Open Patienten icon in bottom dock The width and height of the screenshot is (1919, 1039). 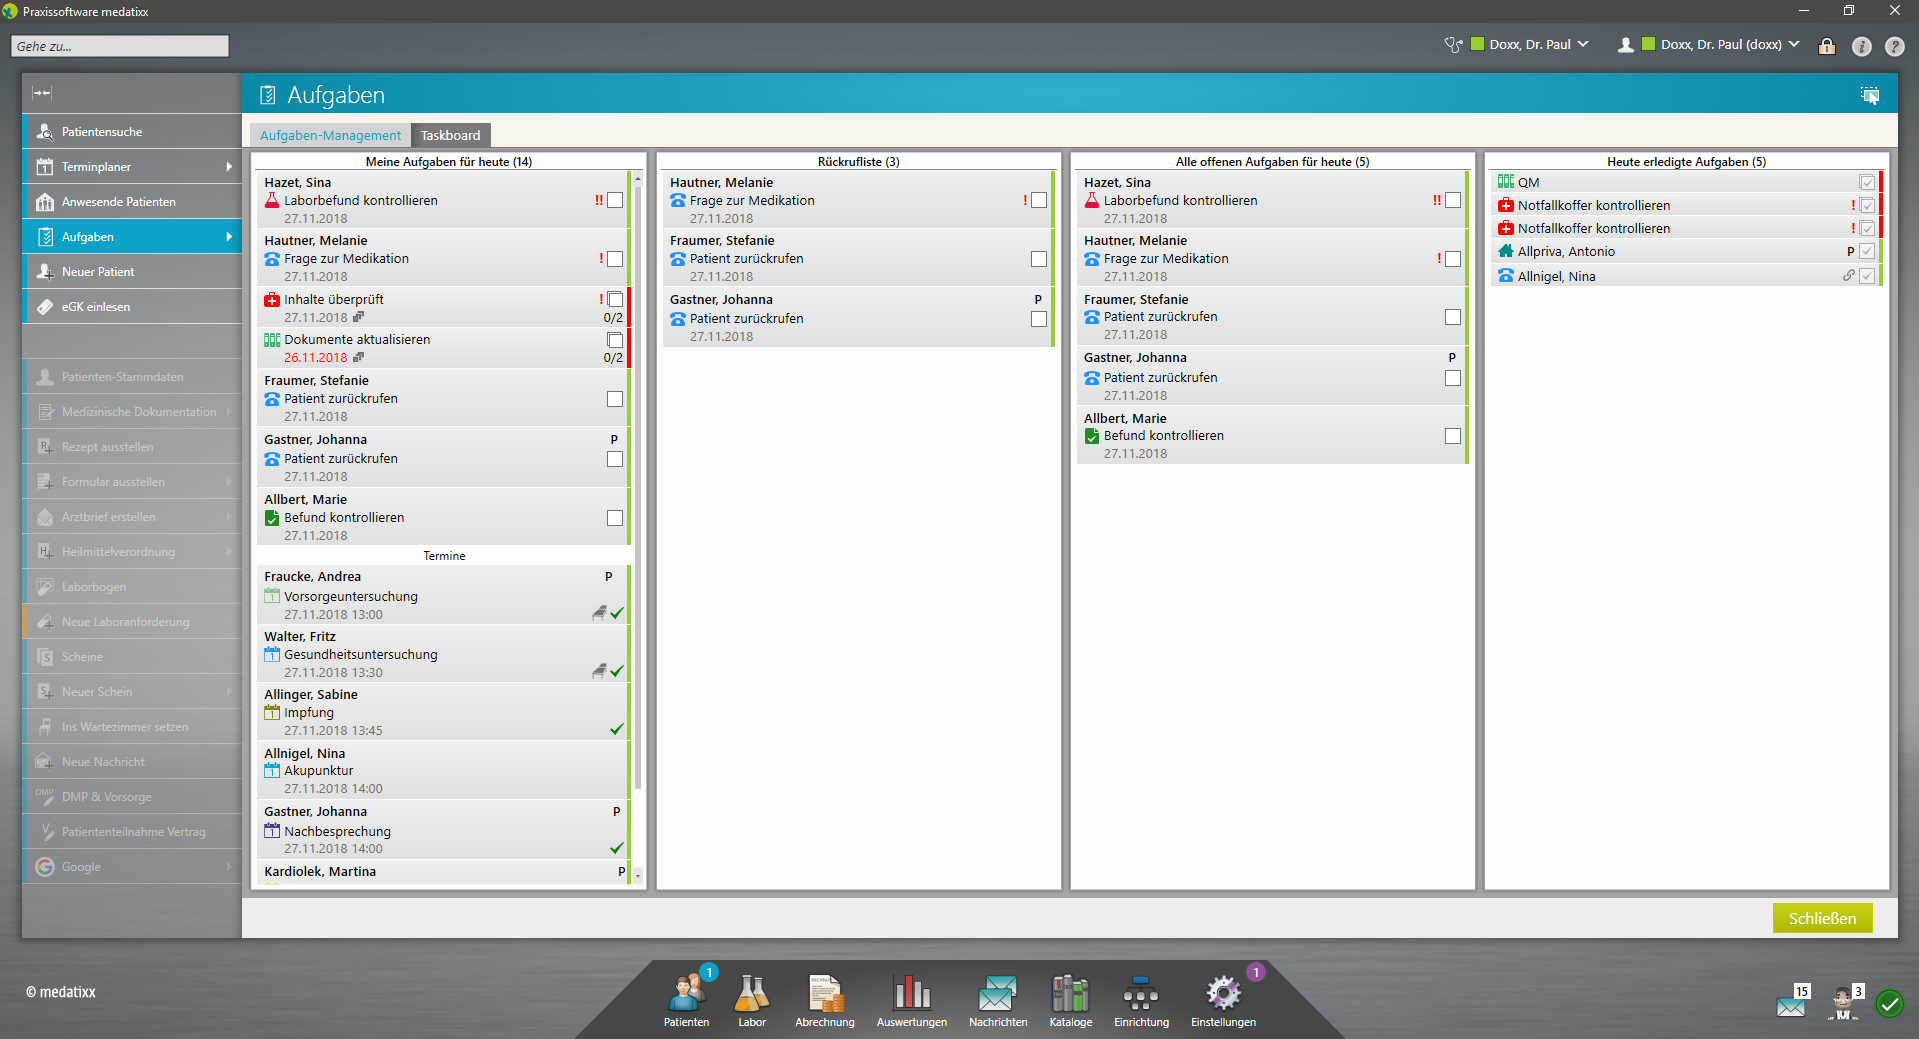click(686, 996)
